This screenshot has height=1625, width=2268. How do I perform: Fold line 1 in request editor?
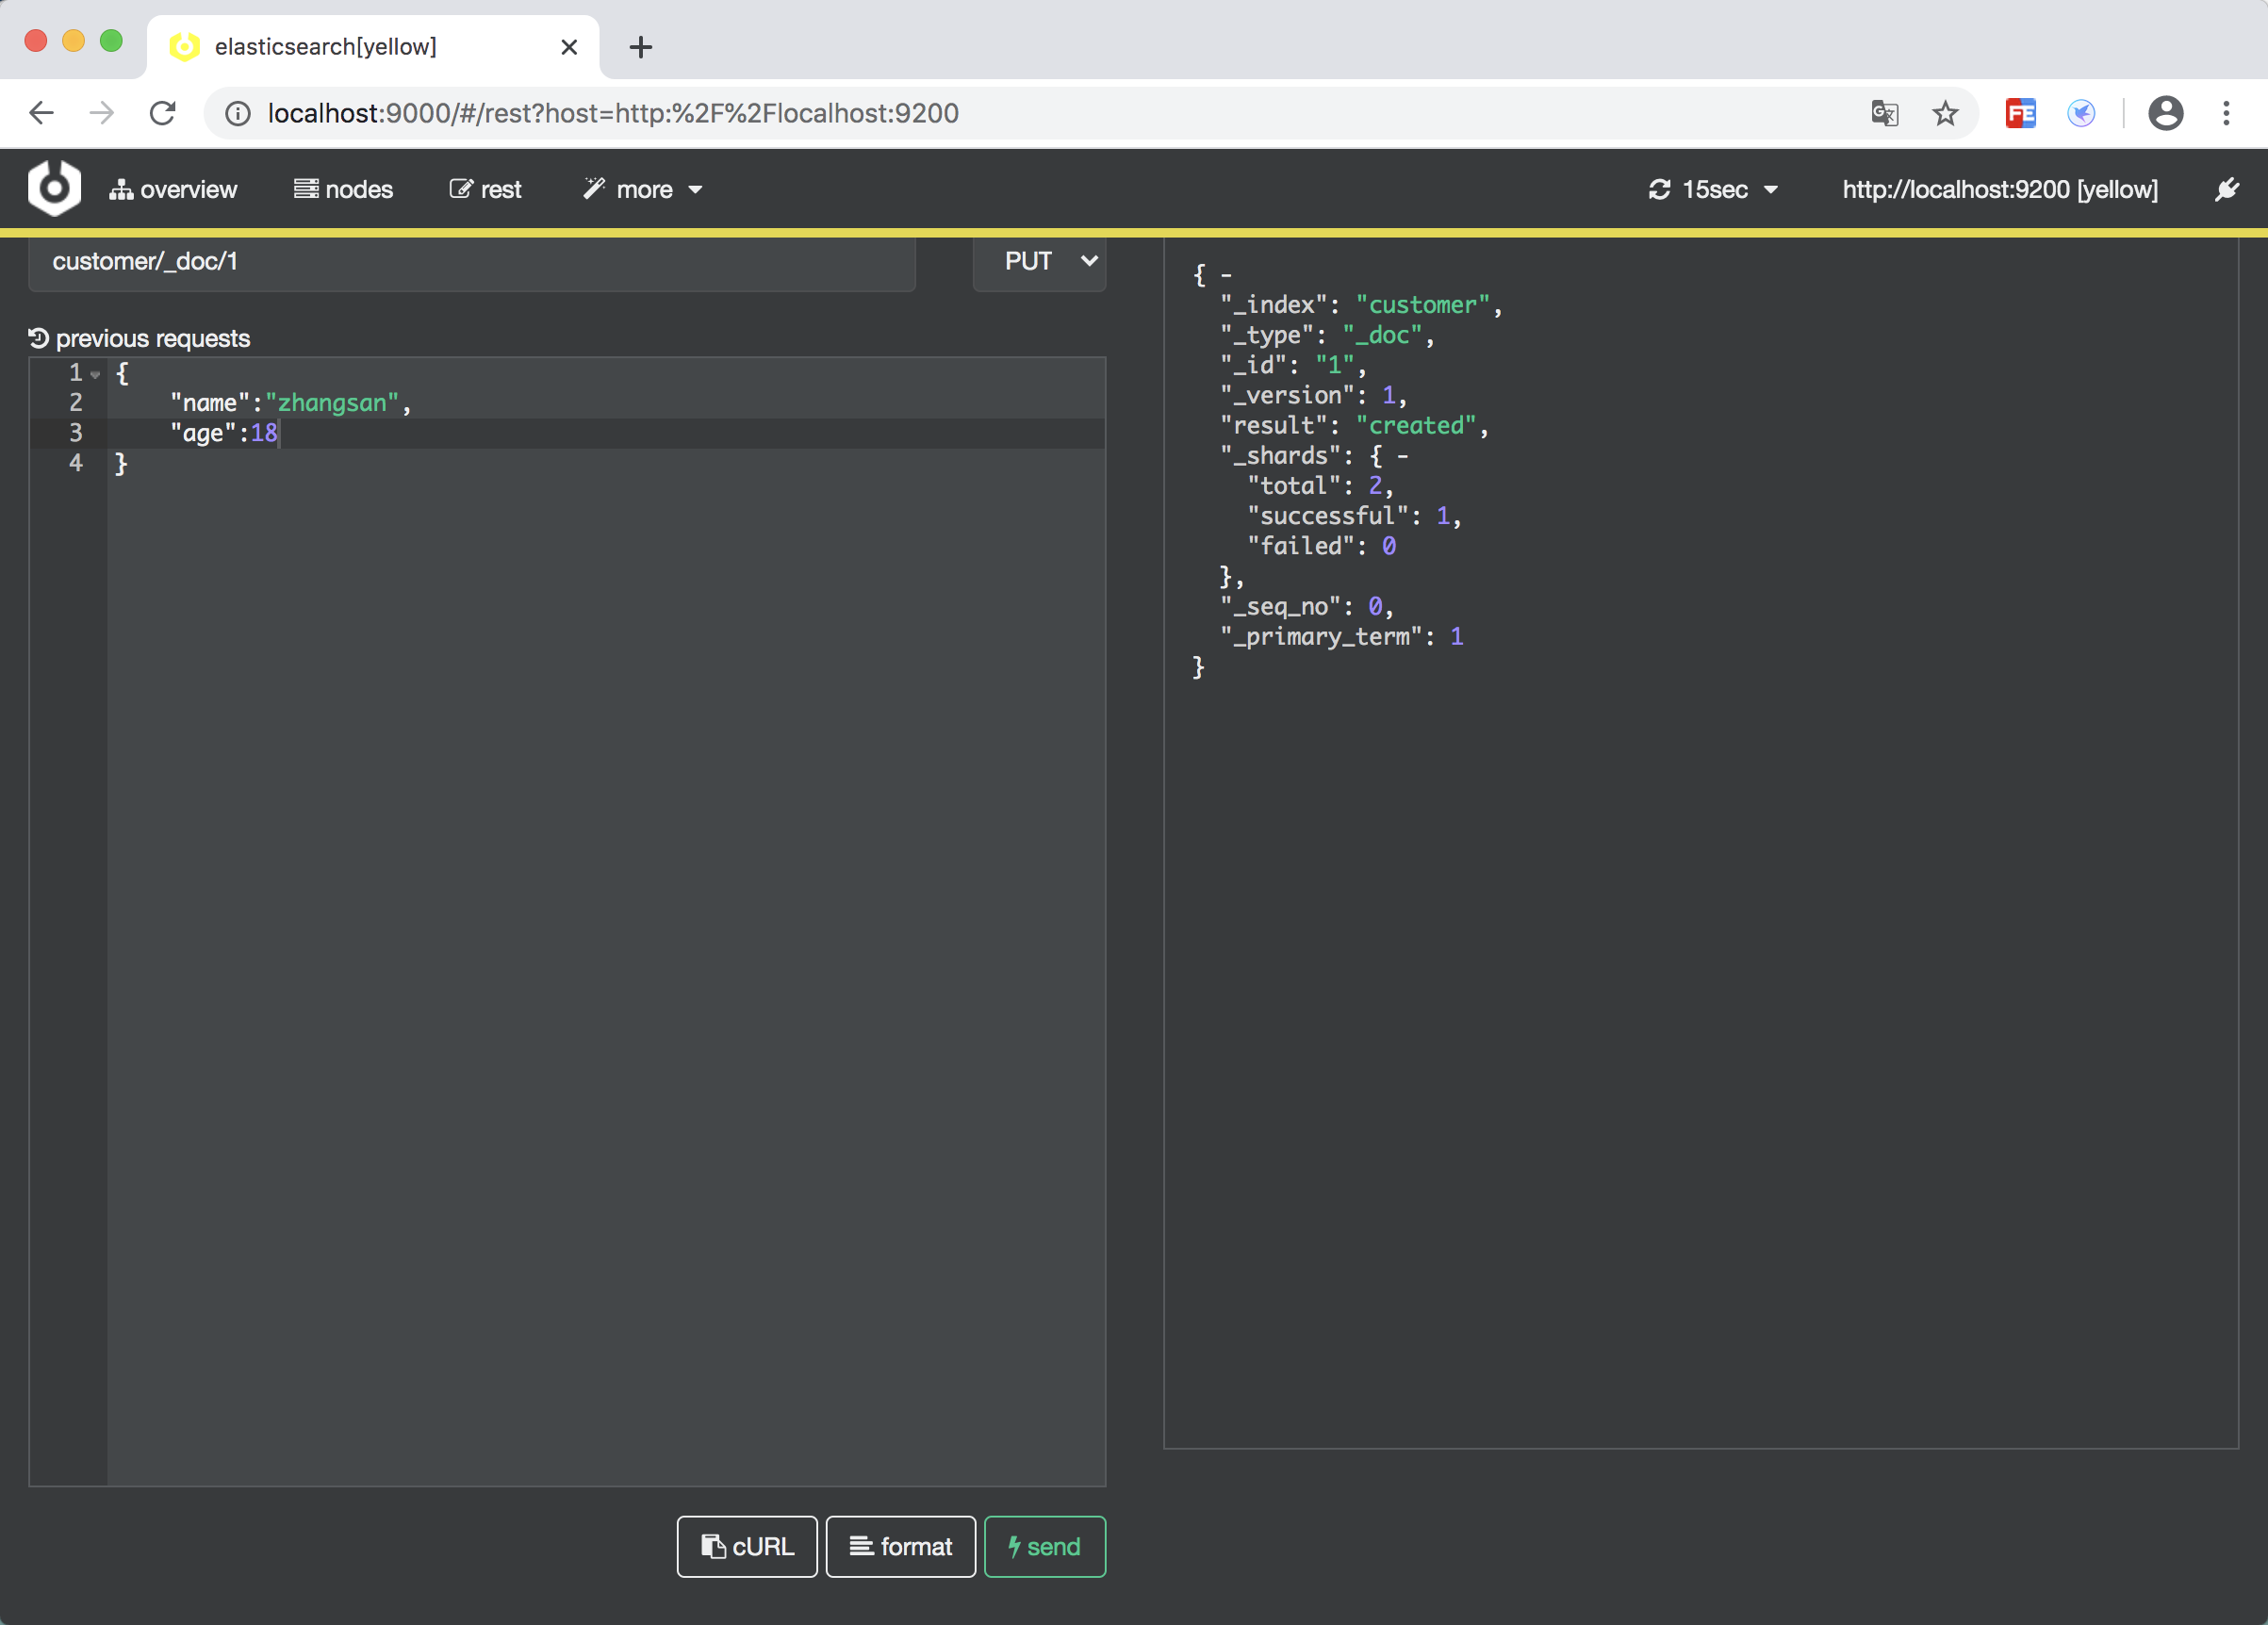pyautogui.click(x=95, y=374)
